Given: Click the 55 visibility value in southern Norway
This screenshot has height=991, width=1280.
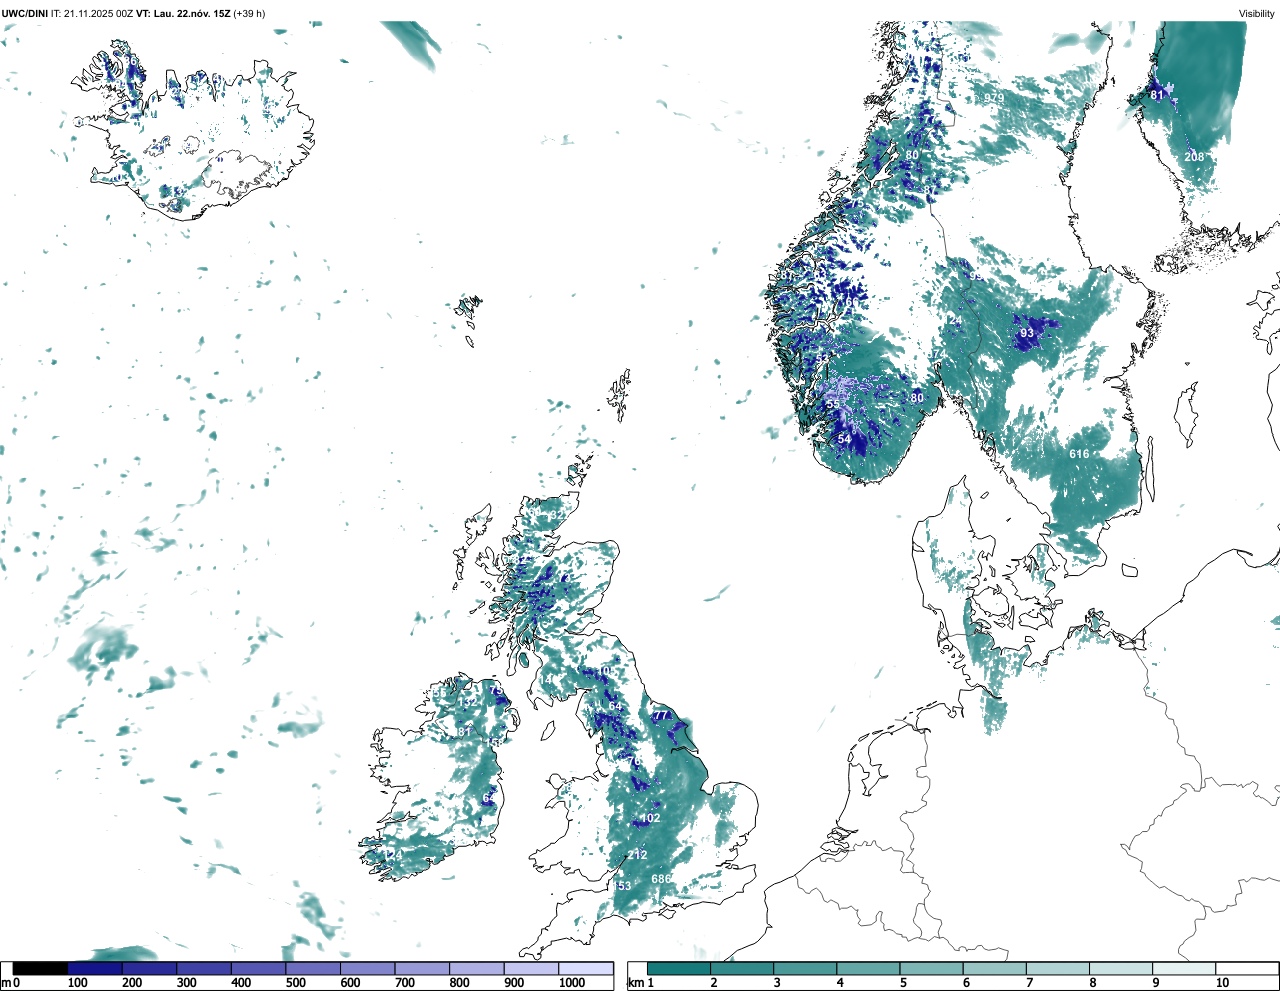Looking at the screenshot, I should 833,404.
